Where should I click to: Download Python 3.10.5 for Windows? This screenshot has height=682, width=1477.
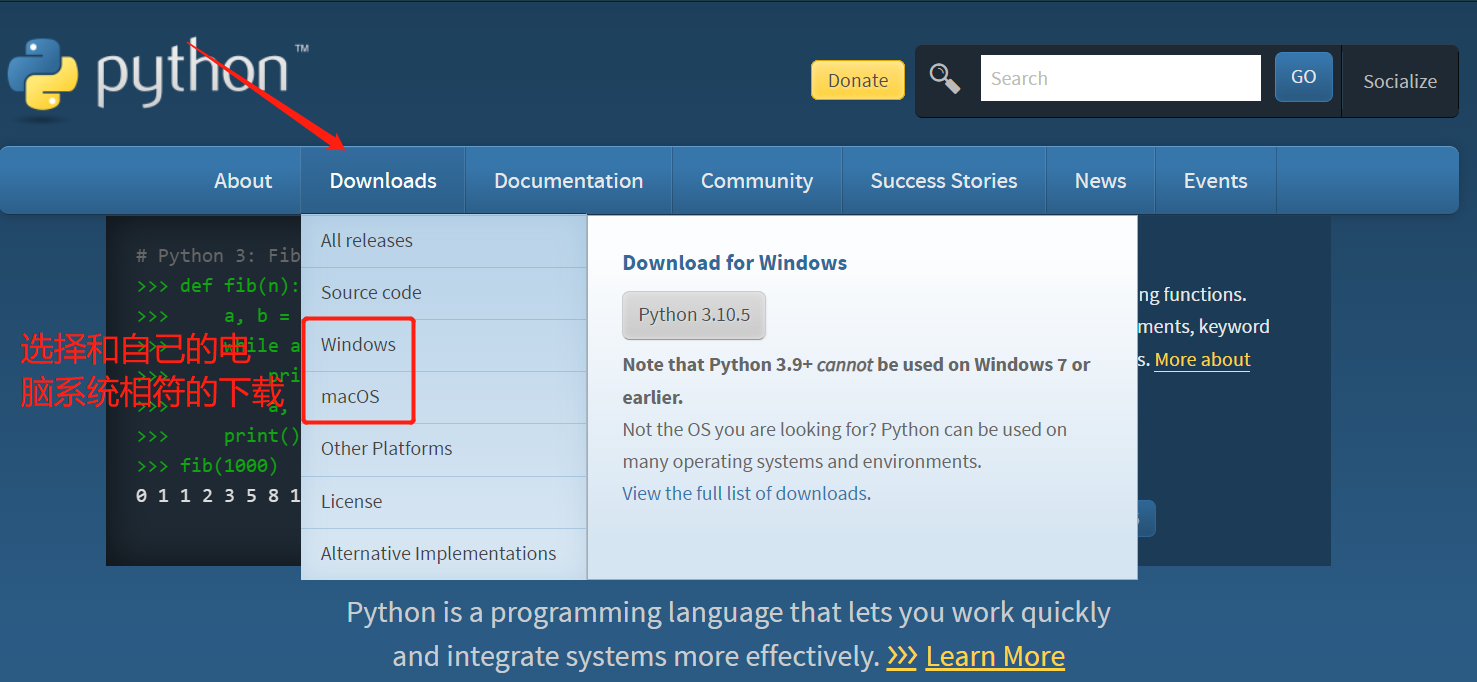coord(694,315)
